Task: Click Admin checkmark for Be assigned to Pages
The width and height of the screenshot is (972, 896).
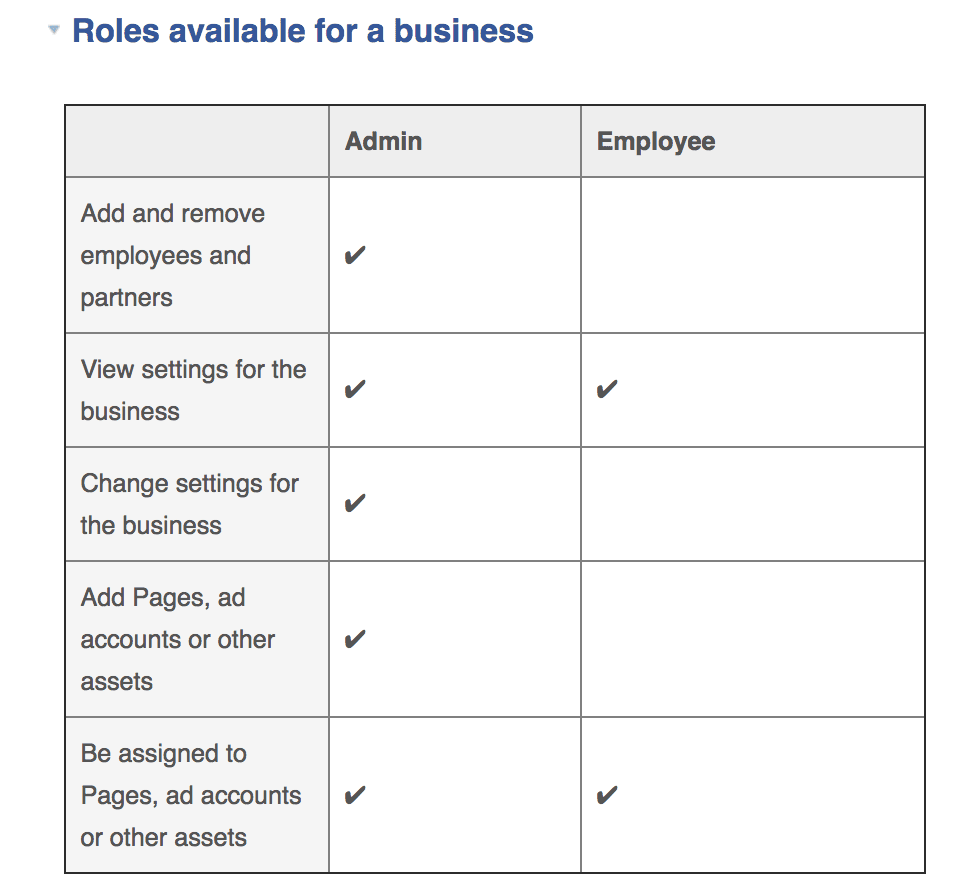Action: pos(354,796)
